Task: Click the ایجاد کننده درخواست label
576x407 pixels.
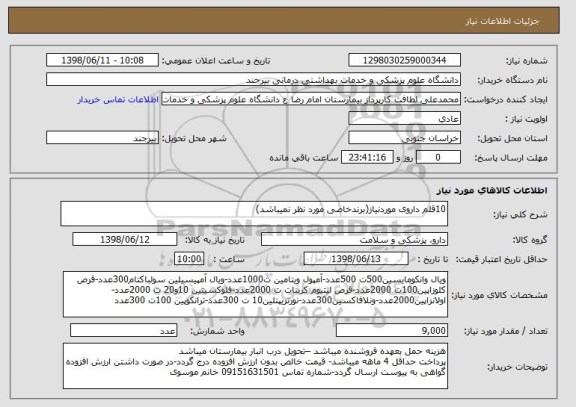Action: [506, 100]
